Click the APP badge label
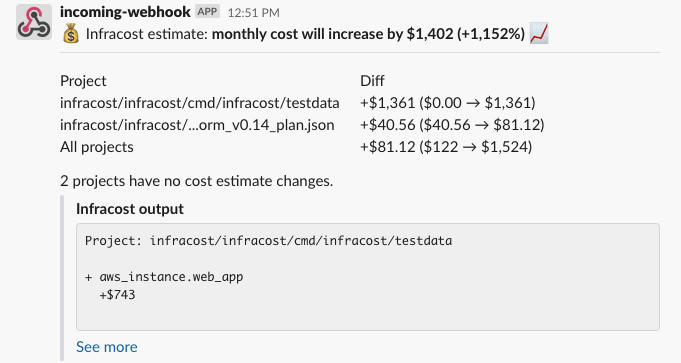 click(x=207, y=12)
